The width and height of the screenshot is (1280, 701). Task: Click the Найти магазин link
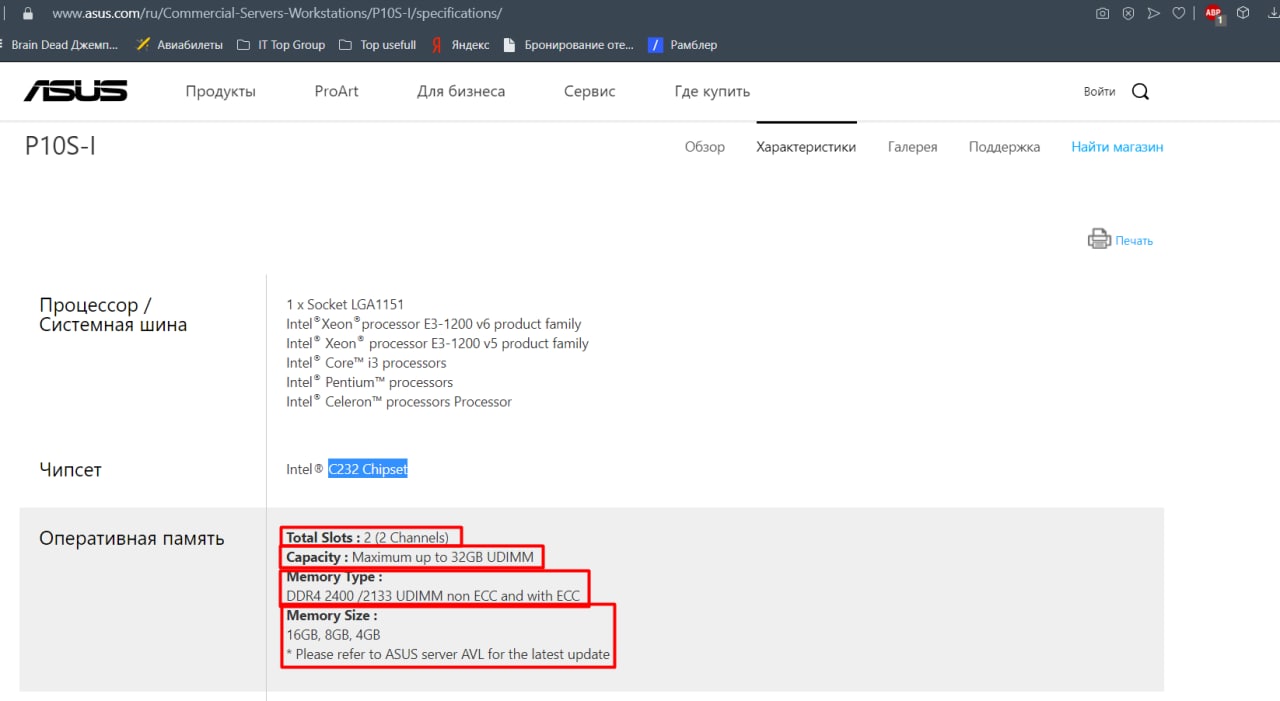pyautogui.click(x=1117, y=147)
